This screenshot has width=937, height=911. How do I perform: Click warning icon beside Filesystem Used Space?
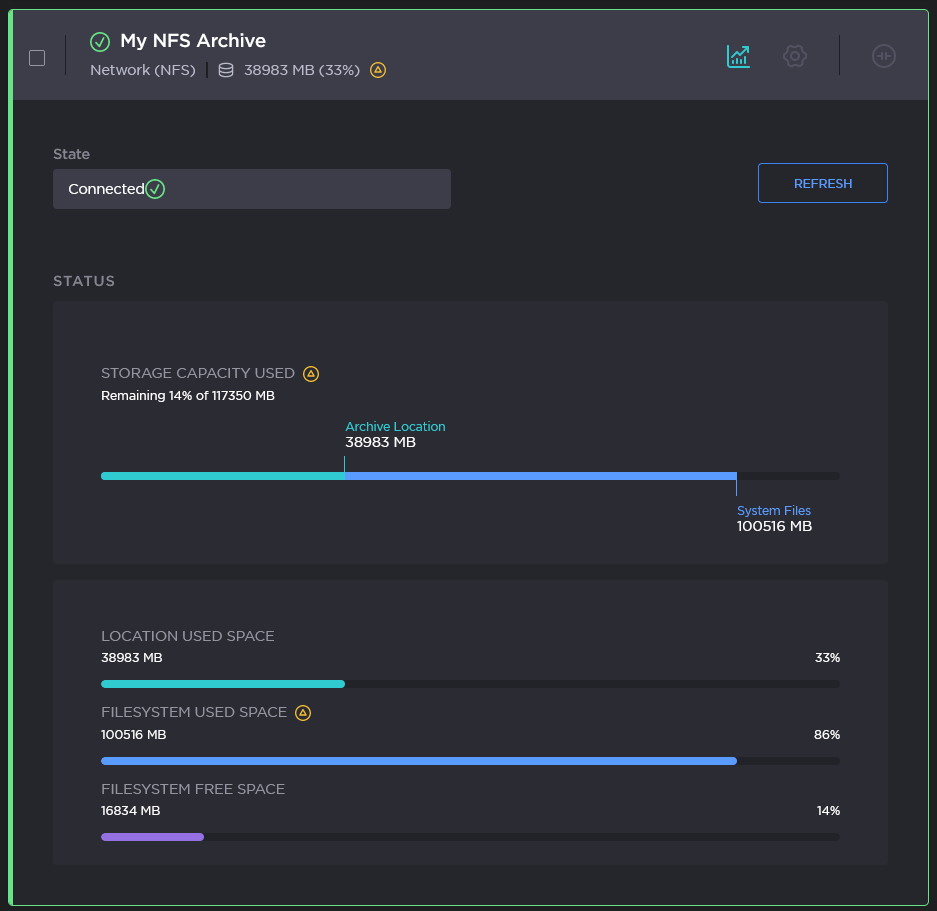tap(303, 713)
